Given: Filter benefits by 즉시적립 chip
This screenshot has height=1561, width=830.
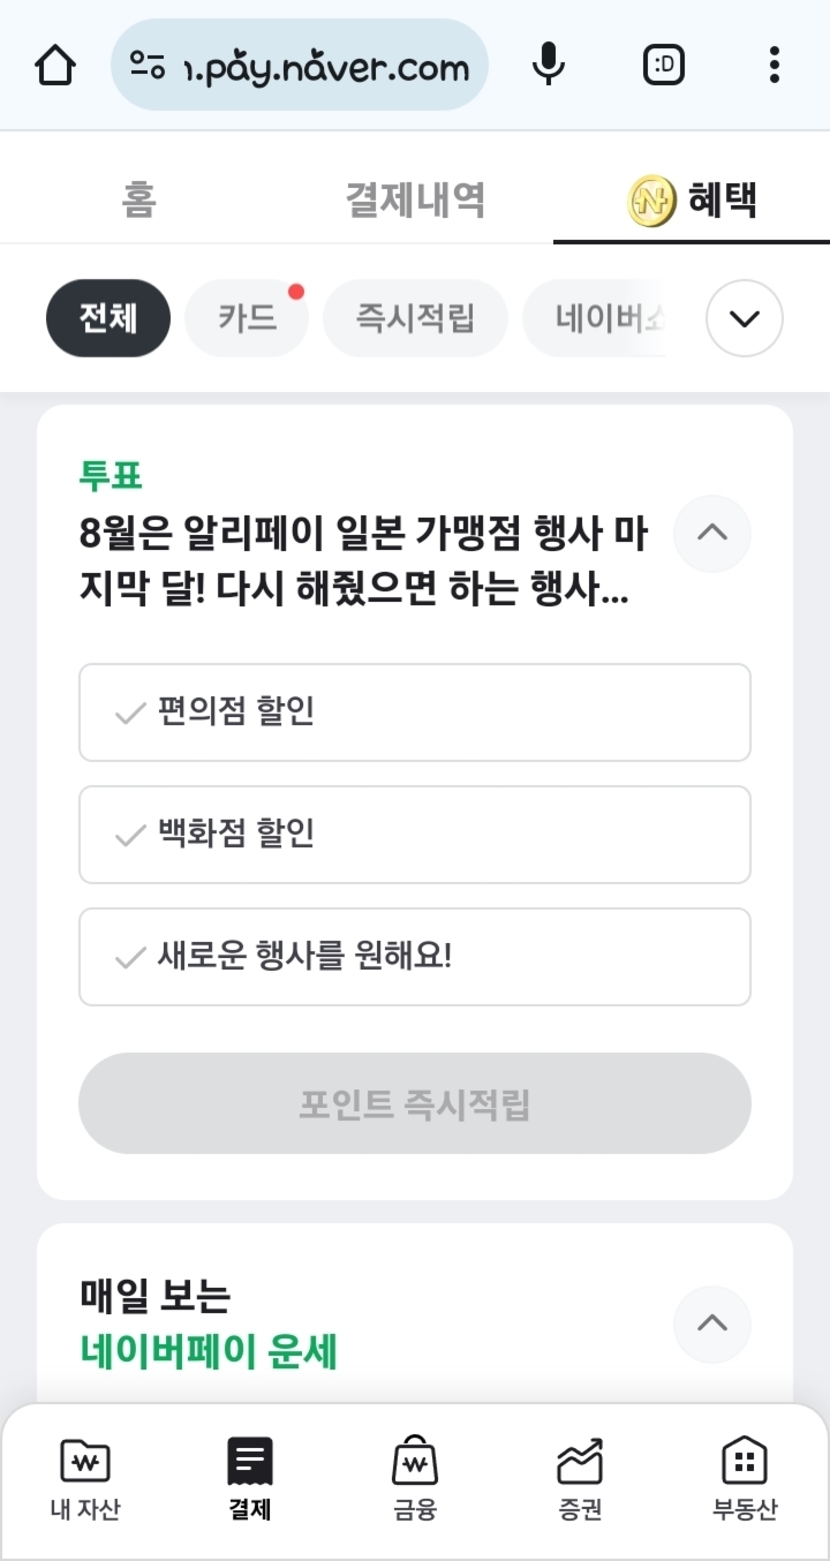Looking at the screenshot, I should [x=415, y=319].
